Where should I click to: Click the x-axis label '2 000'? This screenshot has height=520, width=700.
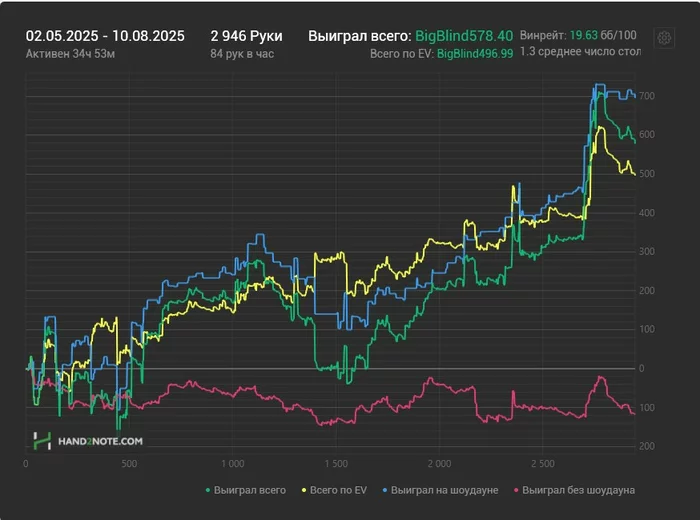(x=440, y=464)
